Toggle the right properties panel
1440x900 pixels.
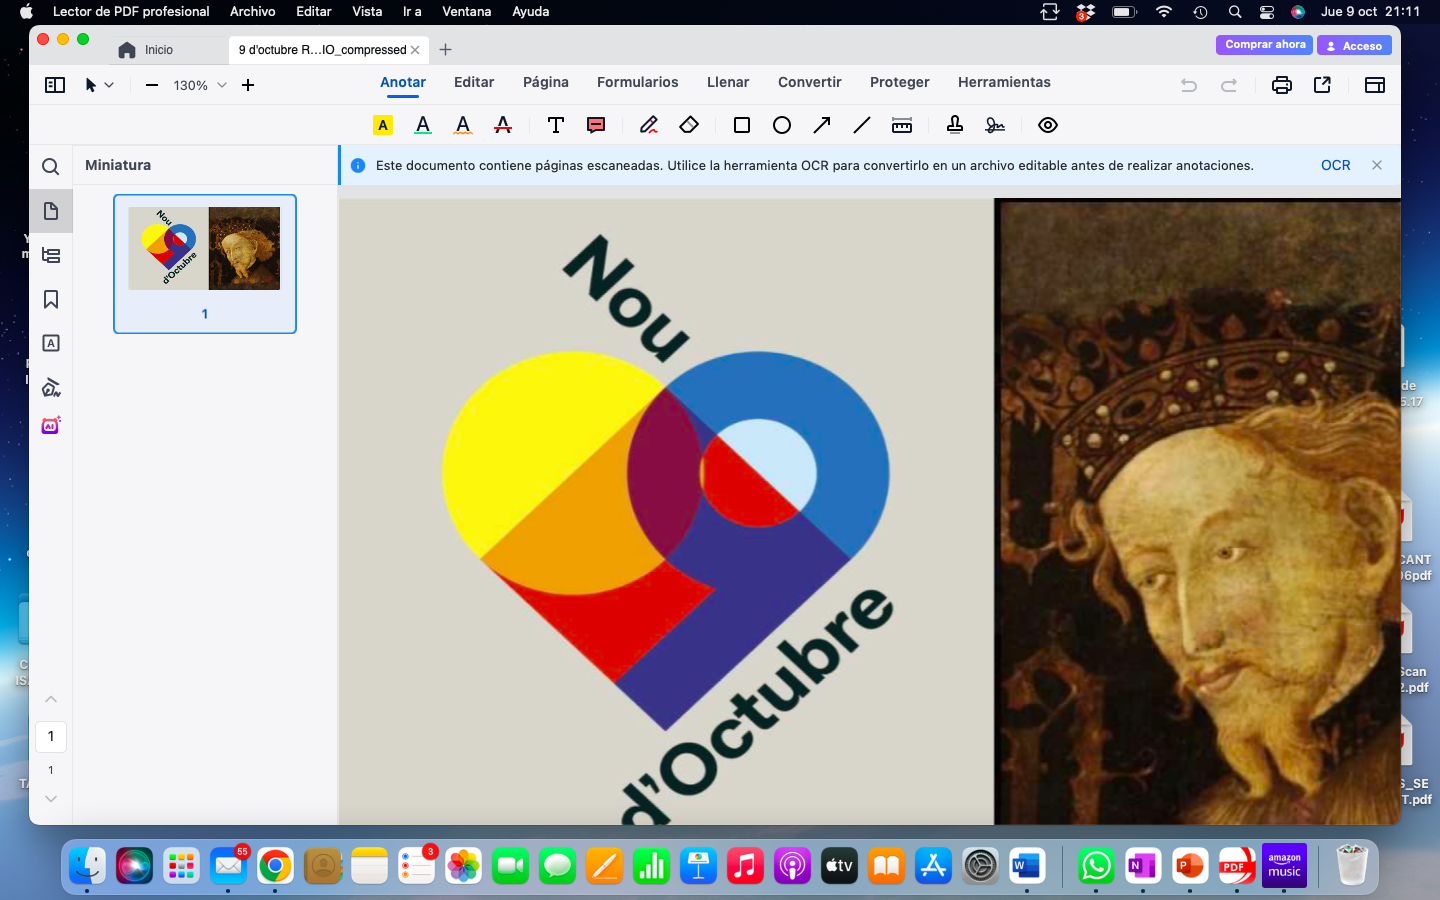pos(1375,85)
